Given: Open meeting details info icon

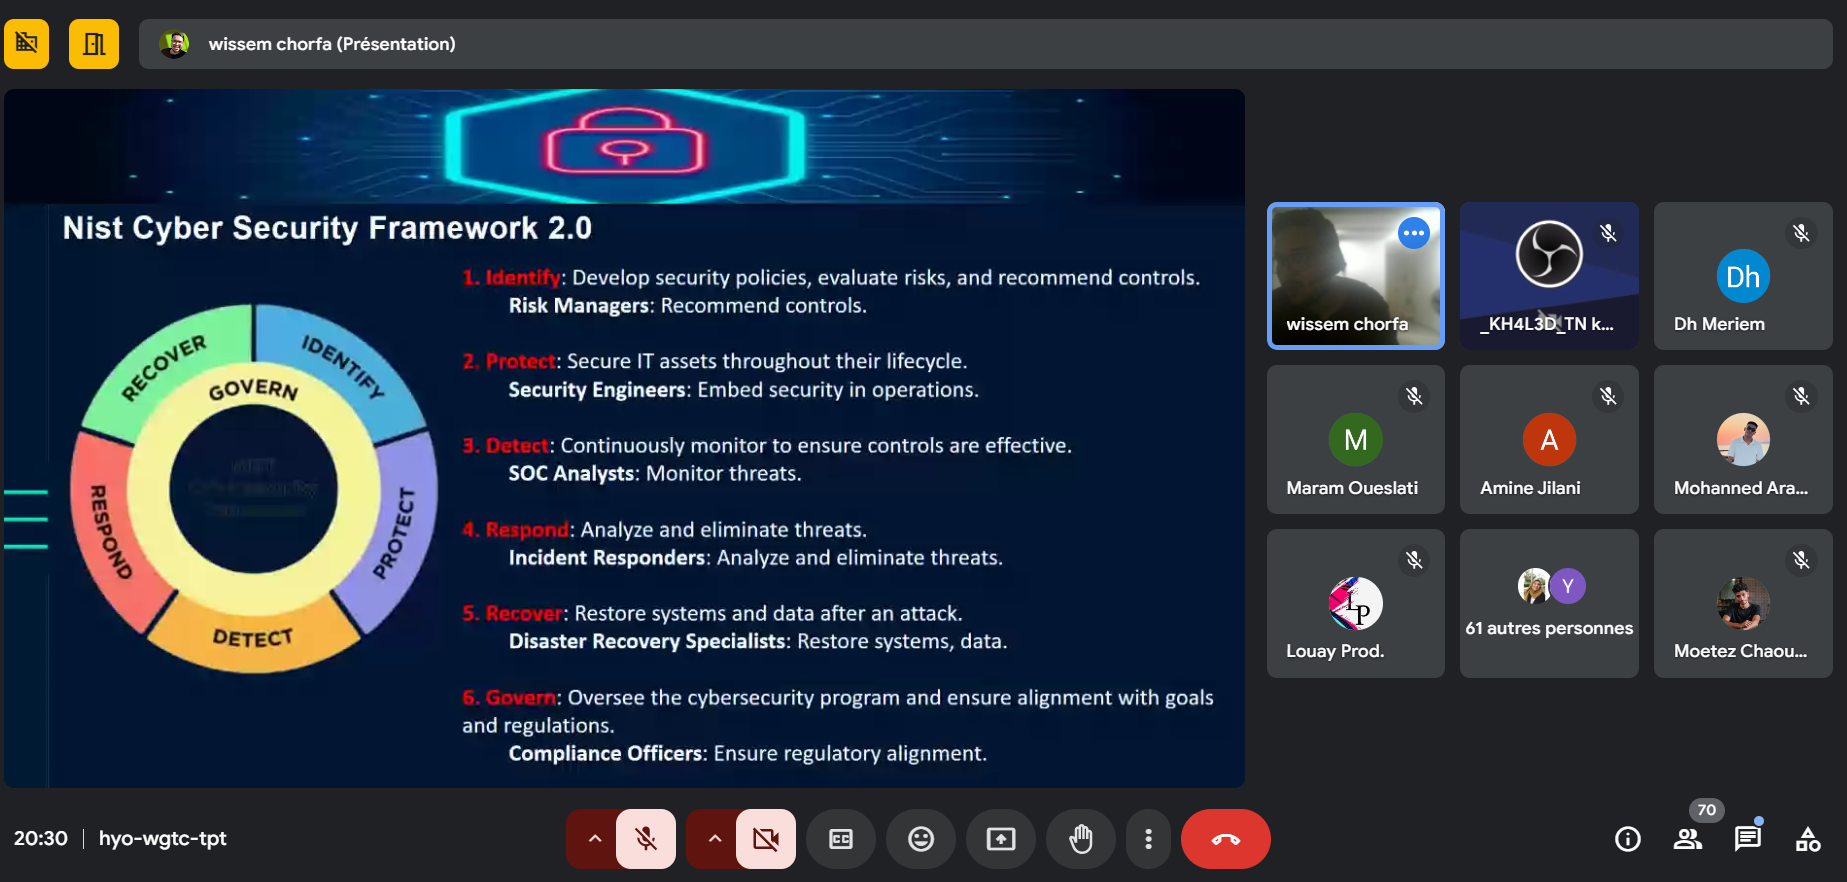Looking at the screenshot, I should (1628, 839).
